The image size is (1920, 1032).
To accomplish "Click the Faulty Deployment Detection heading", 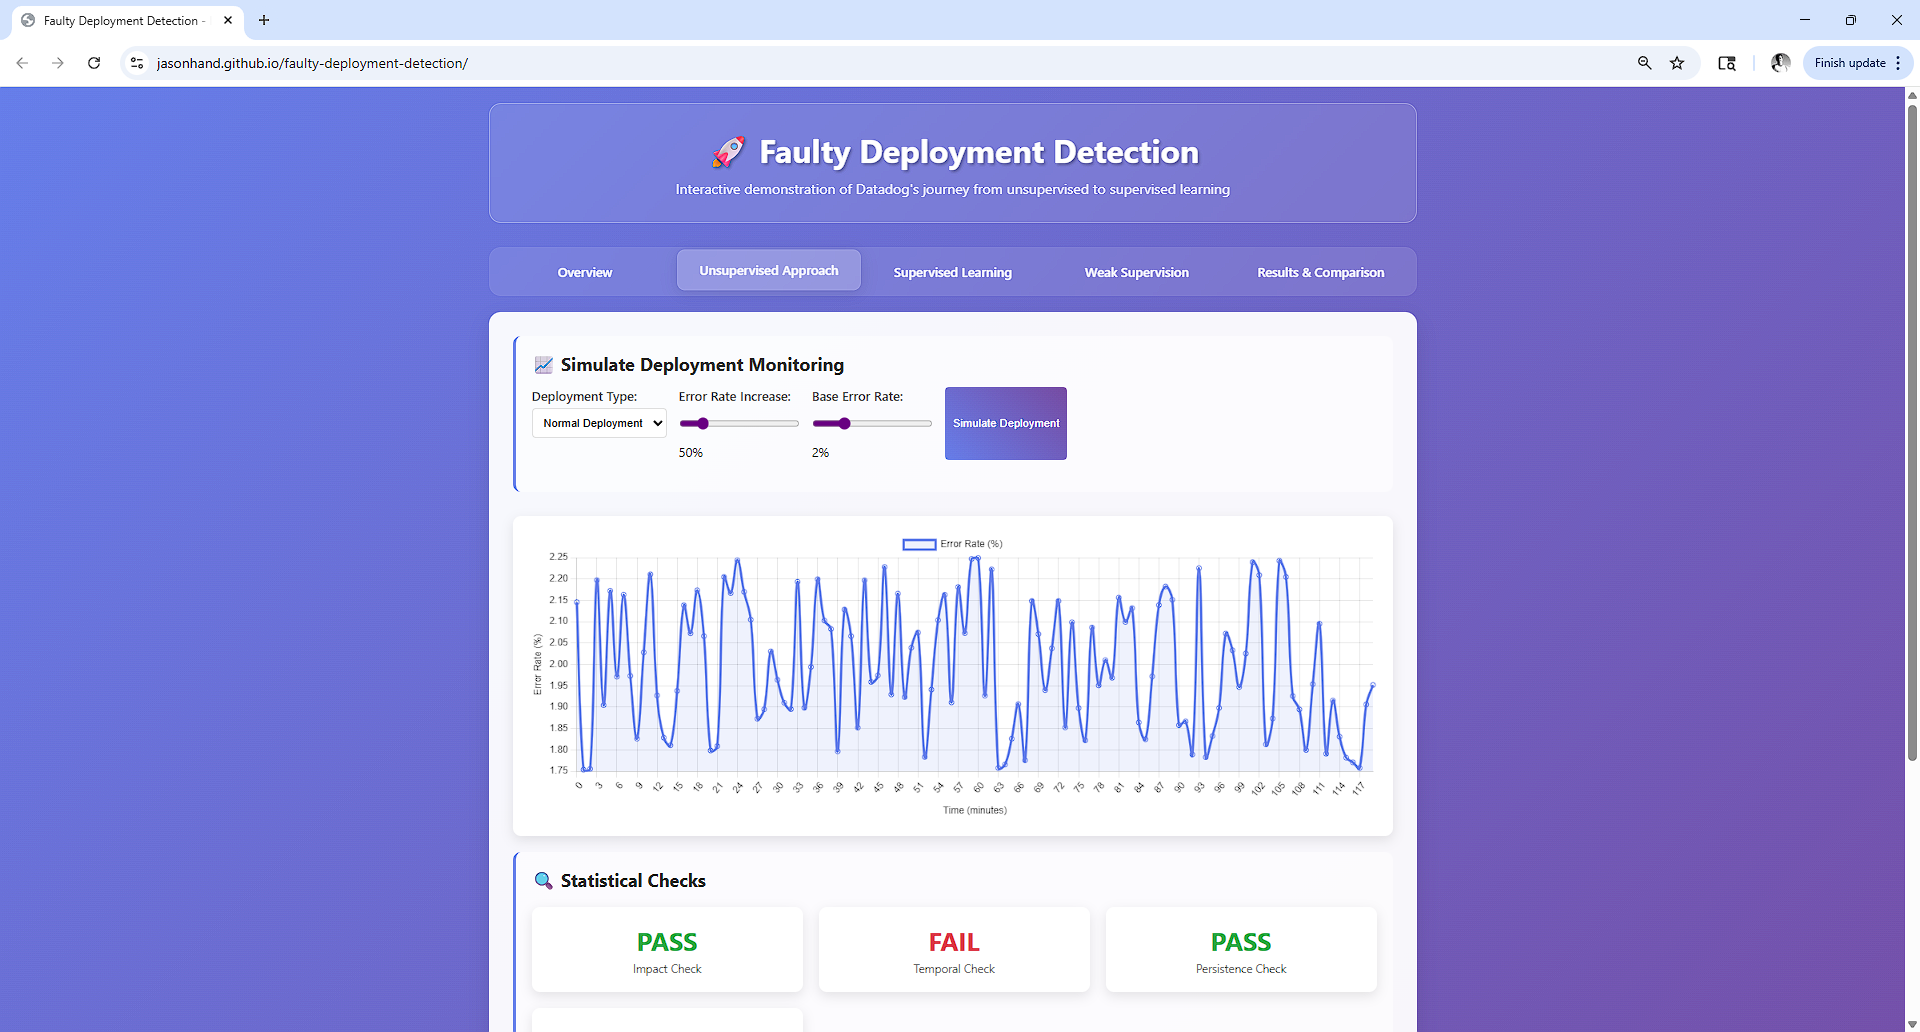I will tap(979, 152).
